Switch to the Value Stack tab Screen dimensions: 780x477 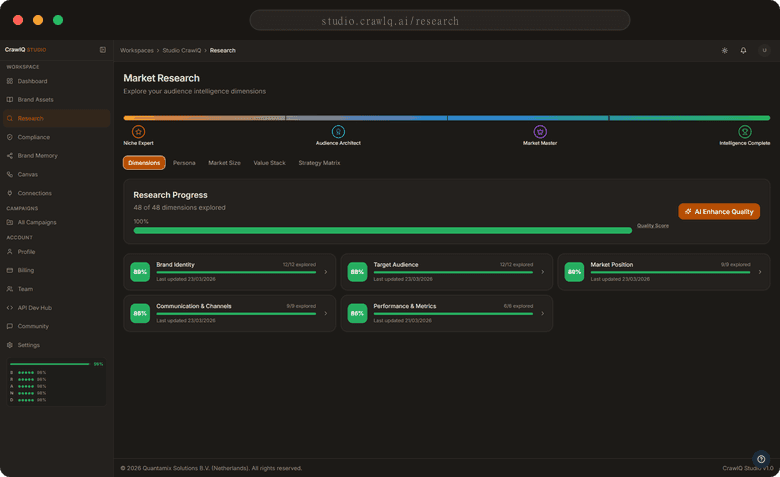[x=270, y=163]
